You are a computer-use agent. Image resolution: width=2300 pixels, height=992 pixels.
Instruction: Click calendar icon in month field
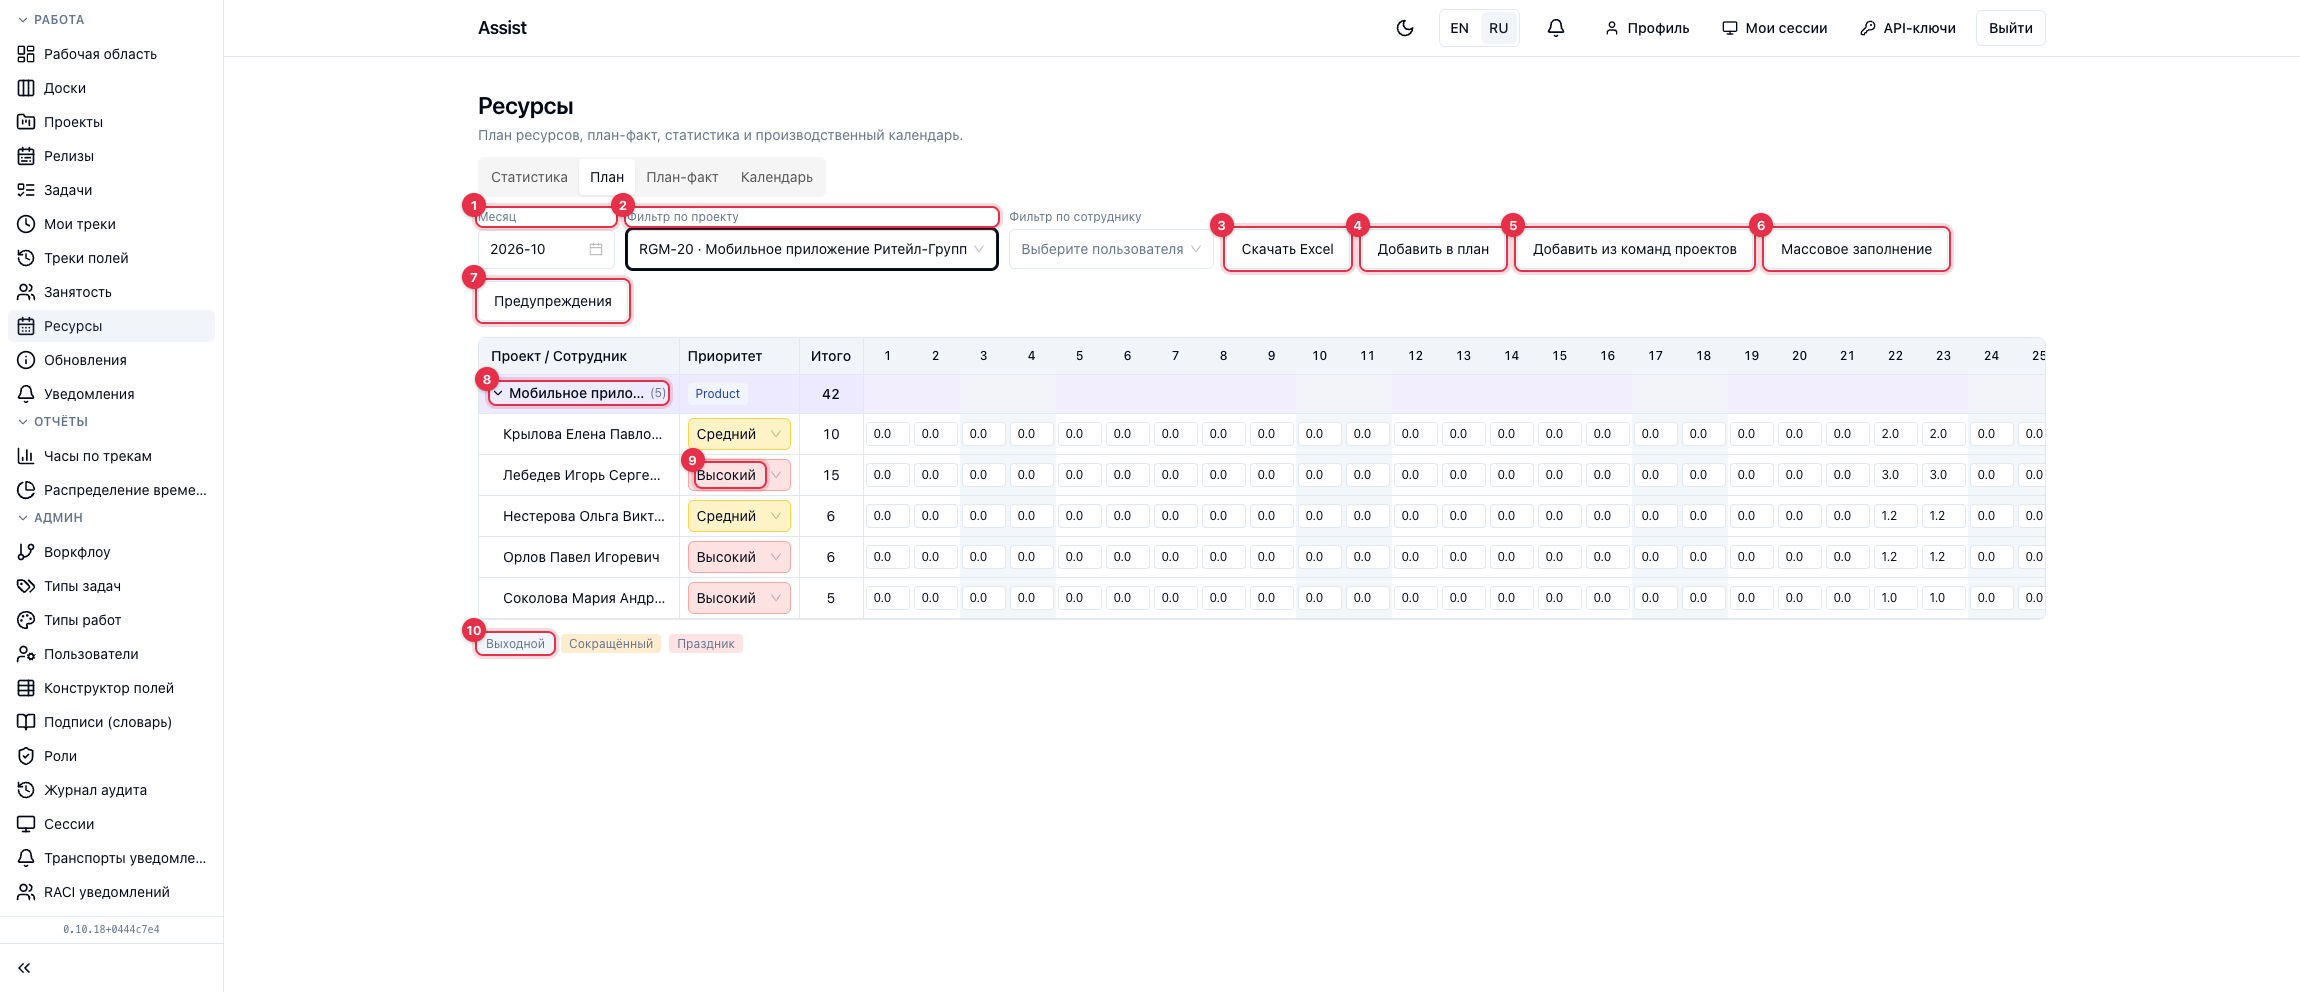(x=596, y=249)
